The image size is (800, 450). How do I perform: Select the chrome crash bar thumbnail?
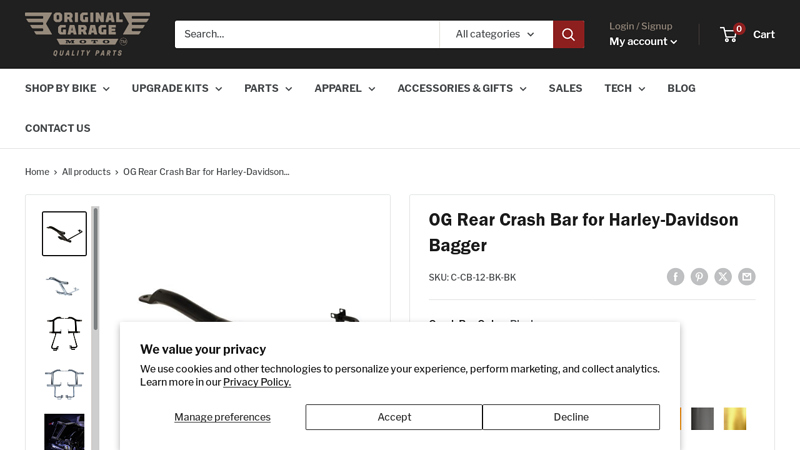[64, 286]
